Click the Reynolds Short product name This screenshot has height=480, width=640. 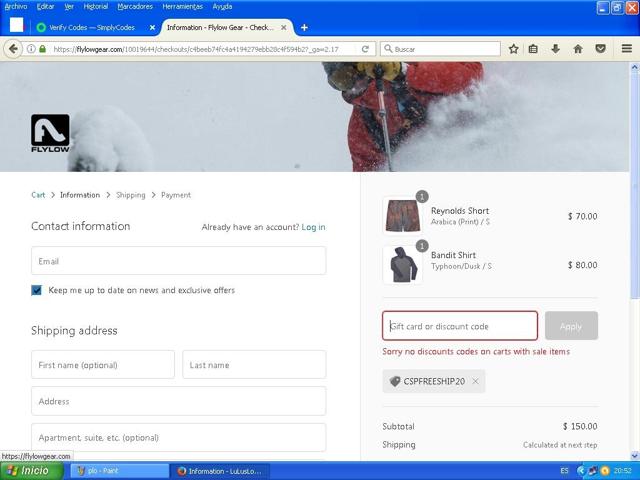[460, 211]
